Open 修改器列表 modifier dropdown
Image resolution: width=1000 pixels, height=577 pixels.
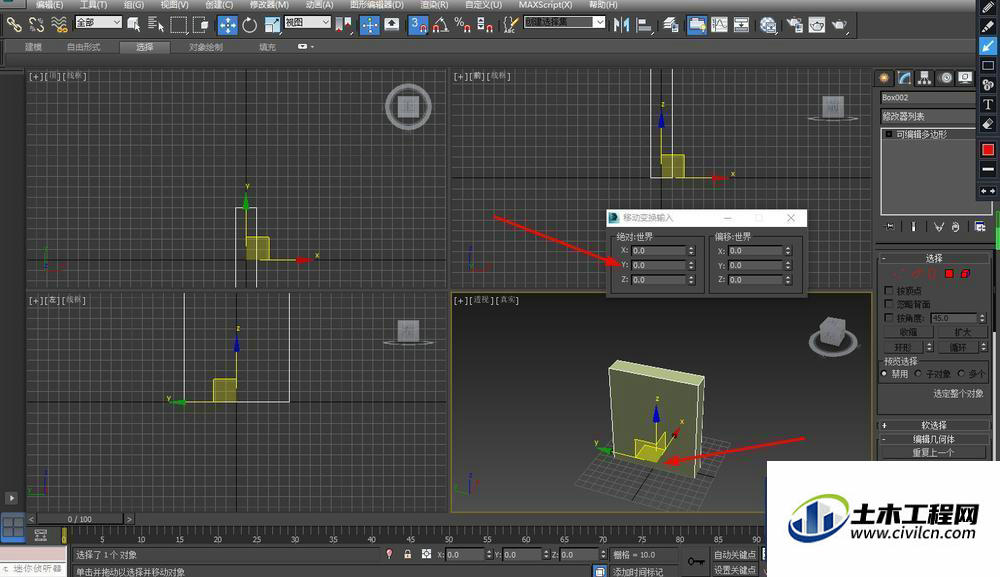929,116
